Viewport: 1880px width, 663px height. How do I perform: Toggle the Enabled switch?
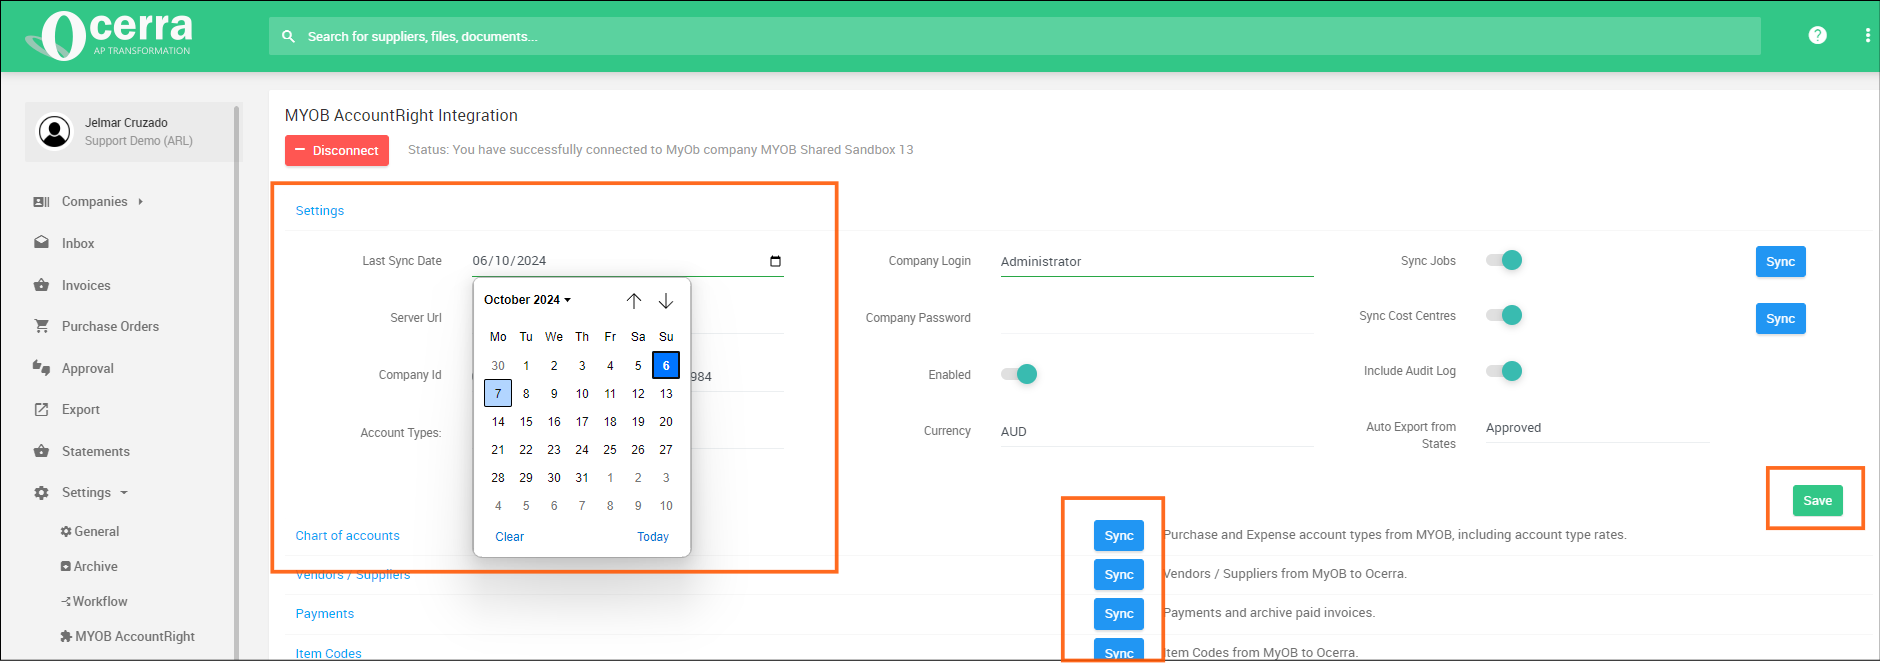coord(1019,374)
